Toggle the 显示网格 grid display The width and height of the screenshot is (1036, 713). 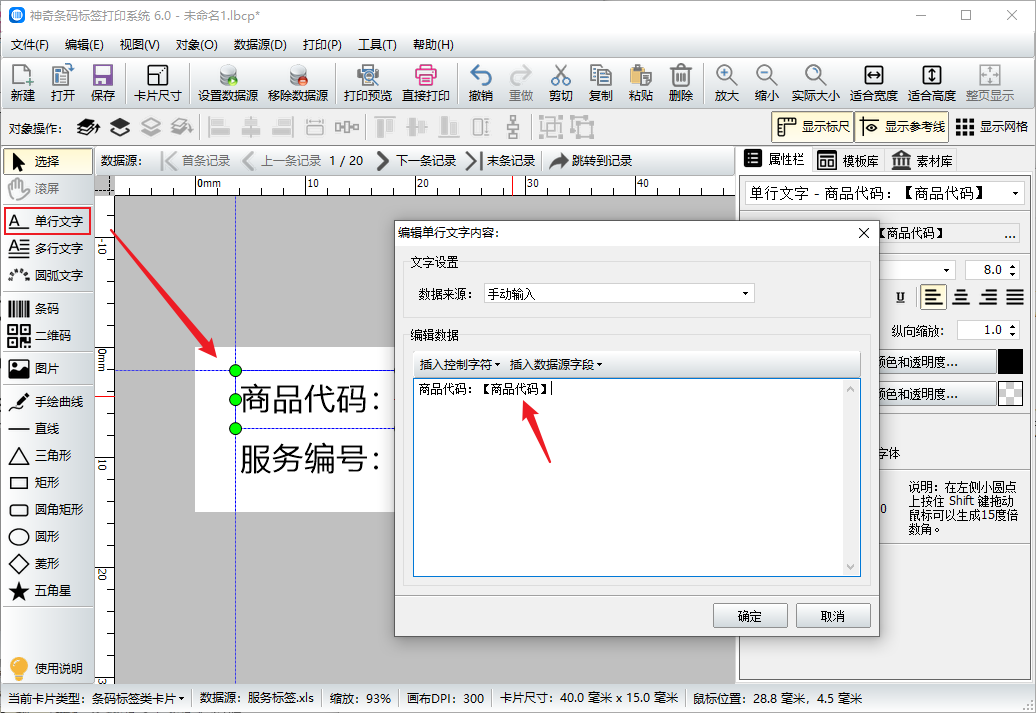pos(991,127)
